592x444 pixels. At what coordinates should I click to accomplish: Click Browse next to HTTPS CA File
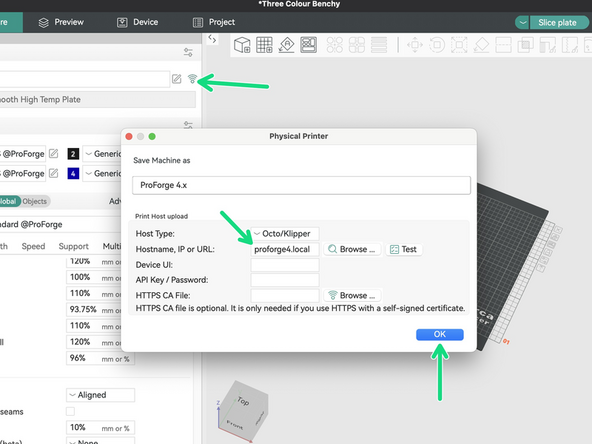click(x=352, y=295)
